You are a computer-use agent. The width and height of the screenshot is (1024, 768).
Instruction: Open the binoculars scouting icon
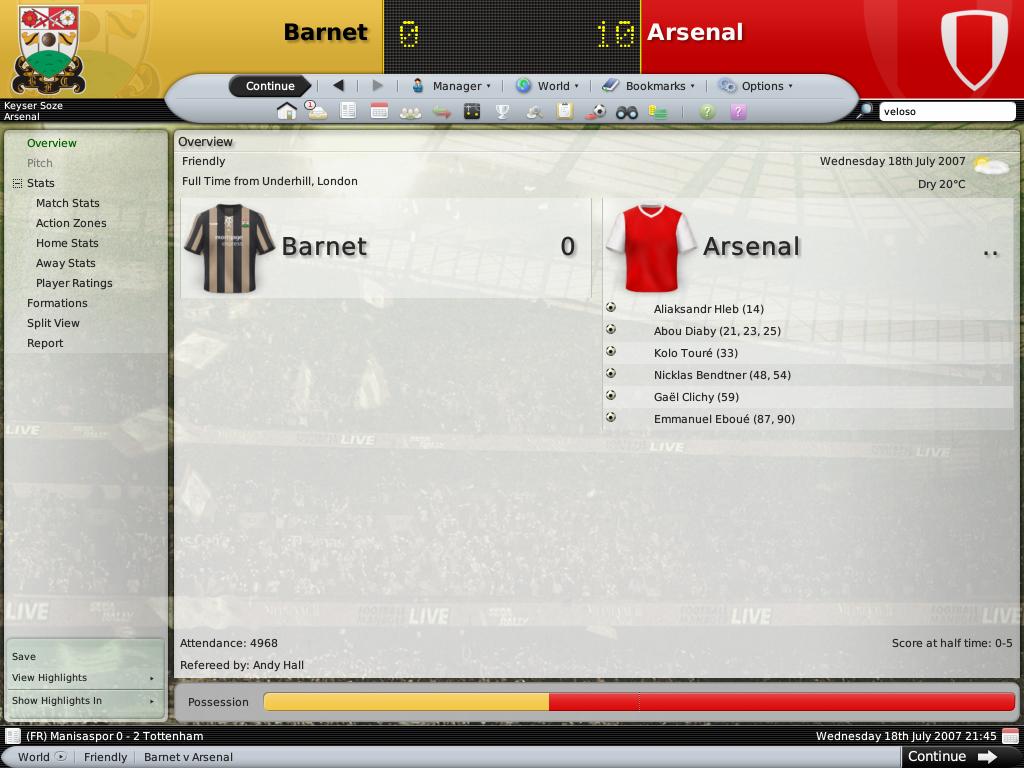(x=626, y=112)
